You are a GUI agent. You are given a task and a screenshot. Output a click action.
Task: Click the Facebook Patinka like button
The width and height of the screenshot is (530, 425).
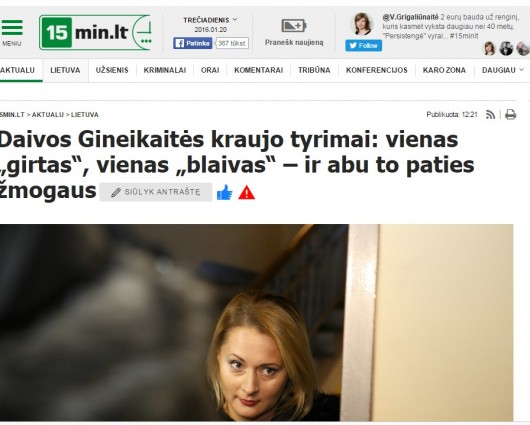coord(193,43)
